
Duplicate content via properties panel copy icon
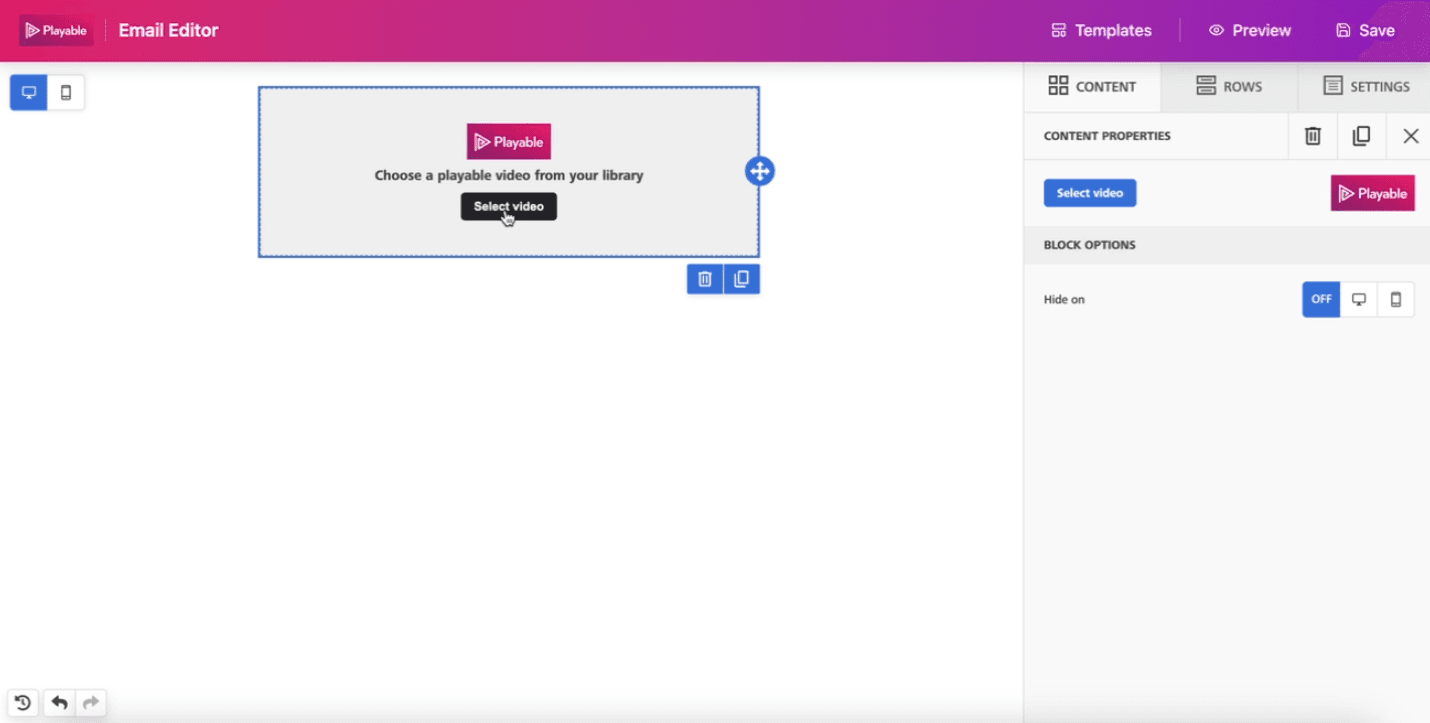pyautogui.click(x=1361, y=136)
